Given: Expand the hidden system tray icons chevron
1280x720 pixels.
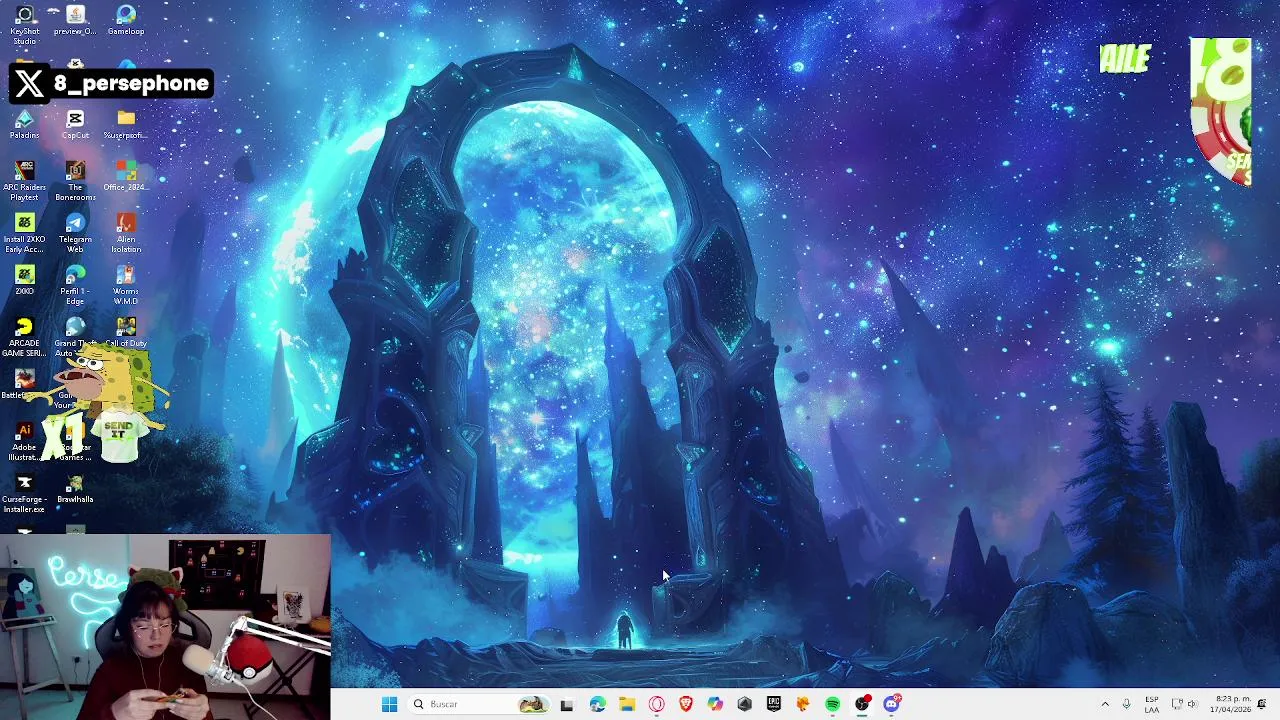Looking at the screenshot, I should (x=1105, y=704).
